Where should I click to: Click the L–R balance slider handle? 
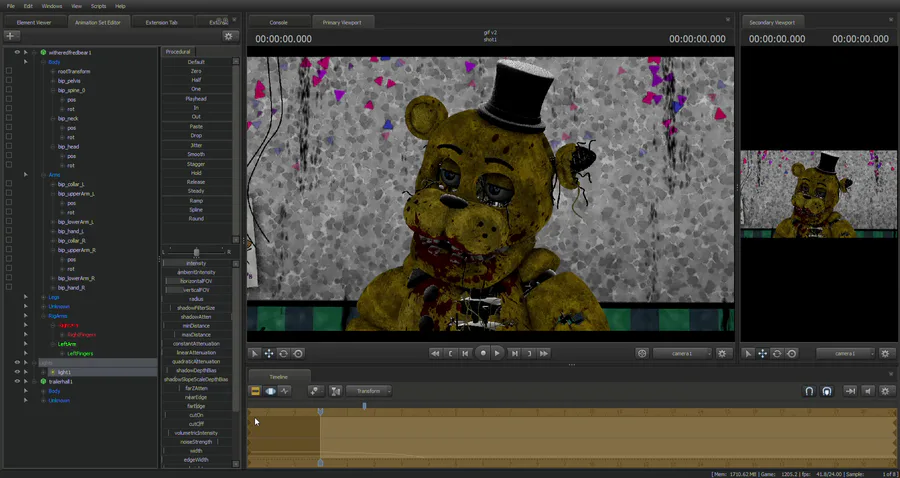coord(196,252)
